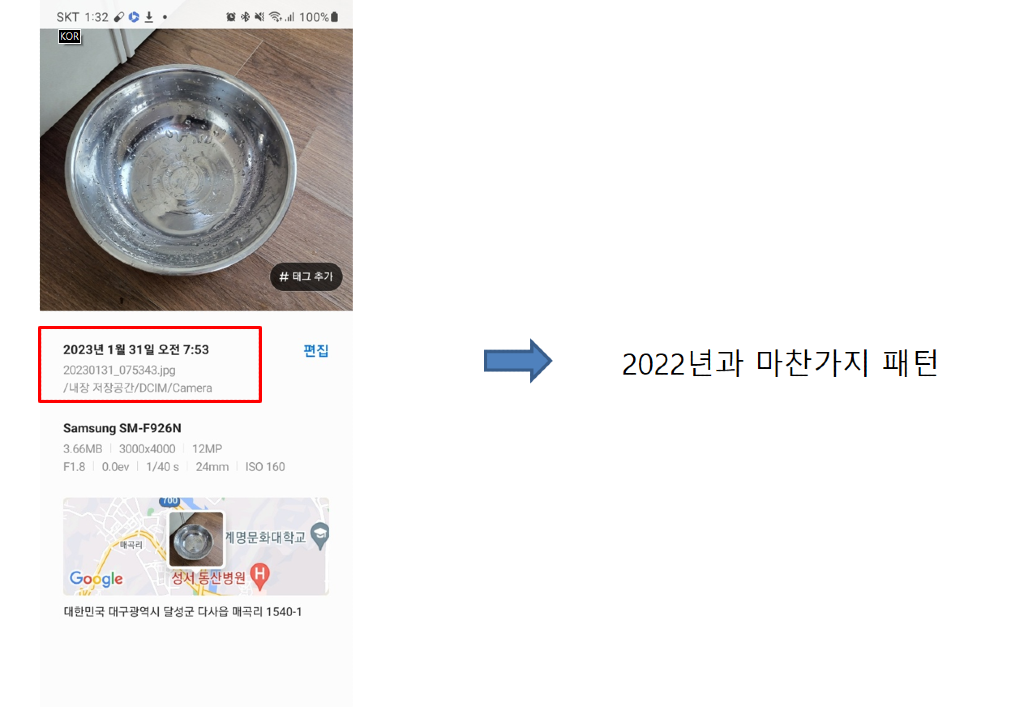
Task: Click the address 대구광역시 달성군 다사읍 text
Action: coord(185,612)
